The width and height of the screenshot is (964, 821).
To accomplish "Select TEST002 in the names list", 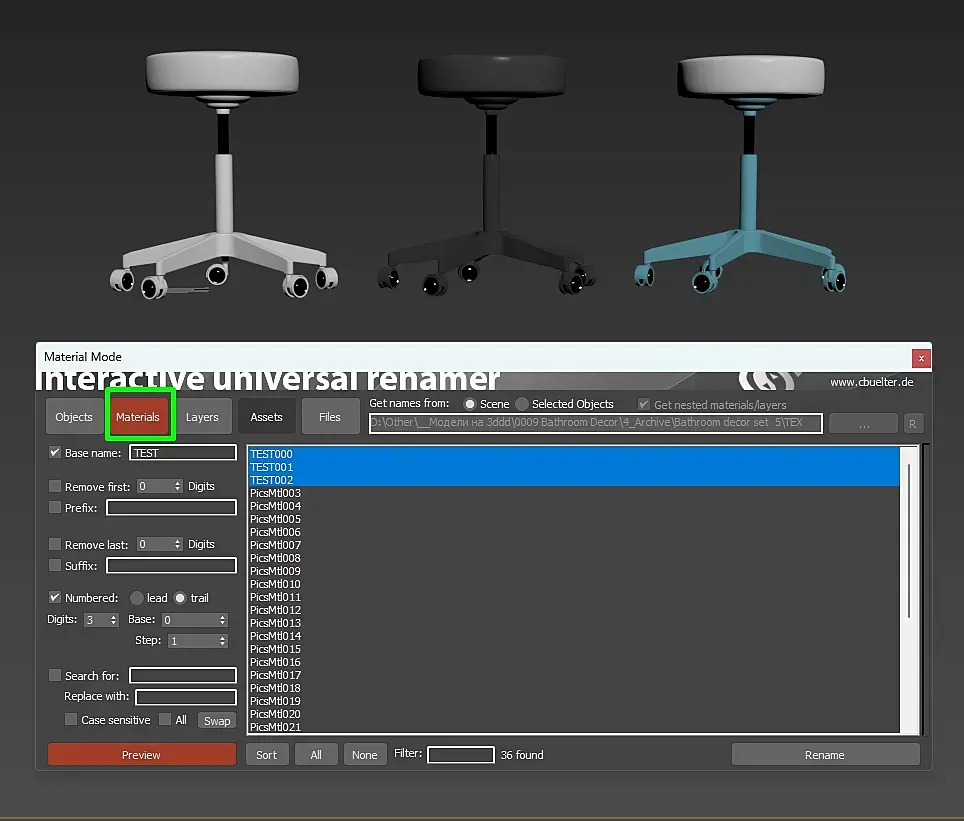I will (x=573, y=480).
